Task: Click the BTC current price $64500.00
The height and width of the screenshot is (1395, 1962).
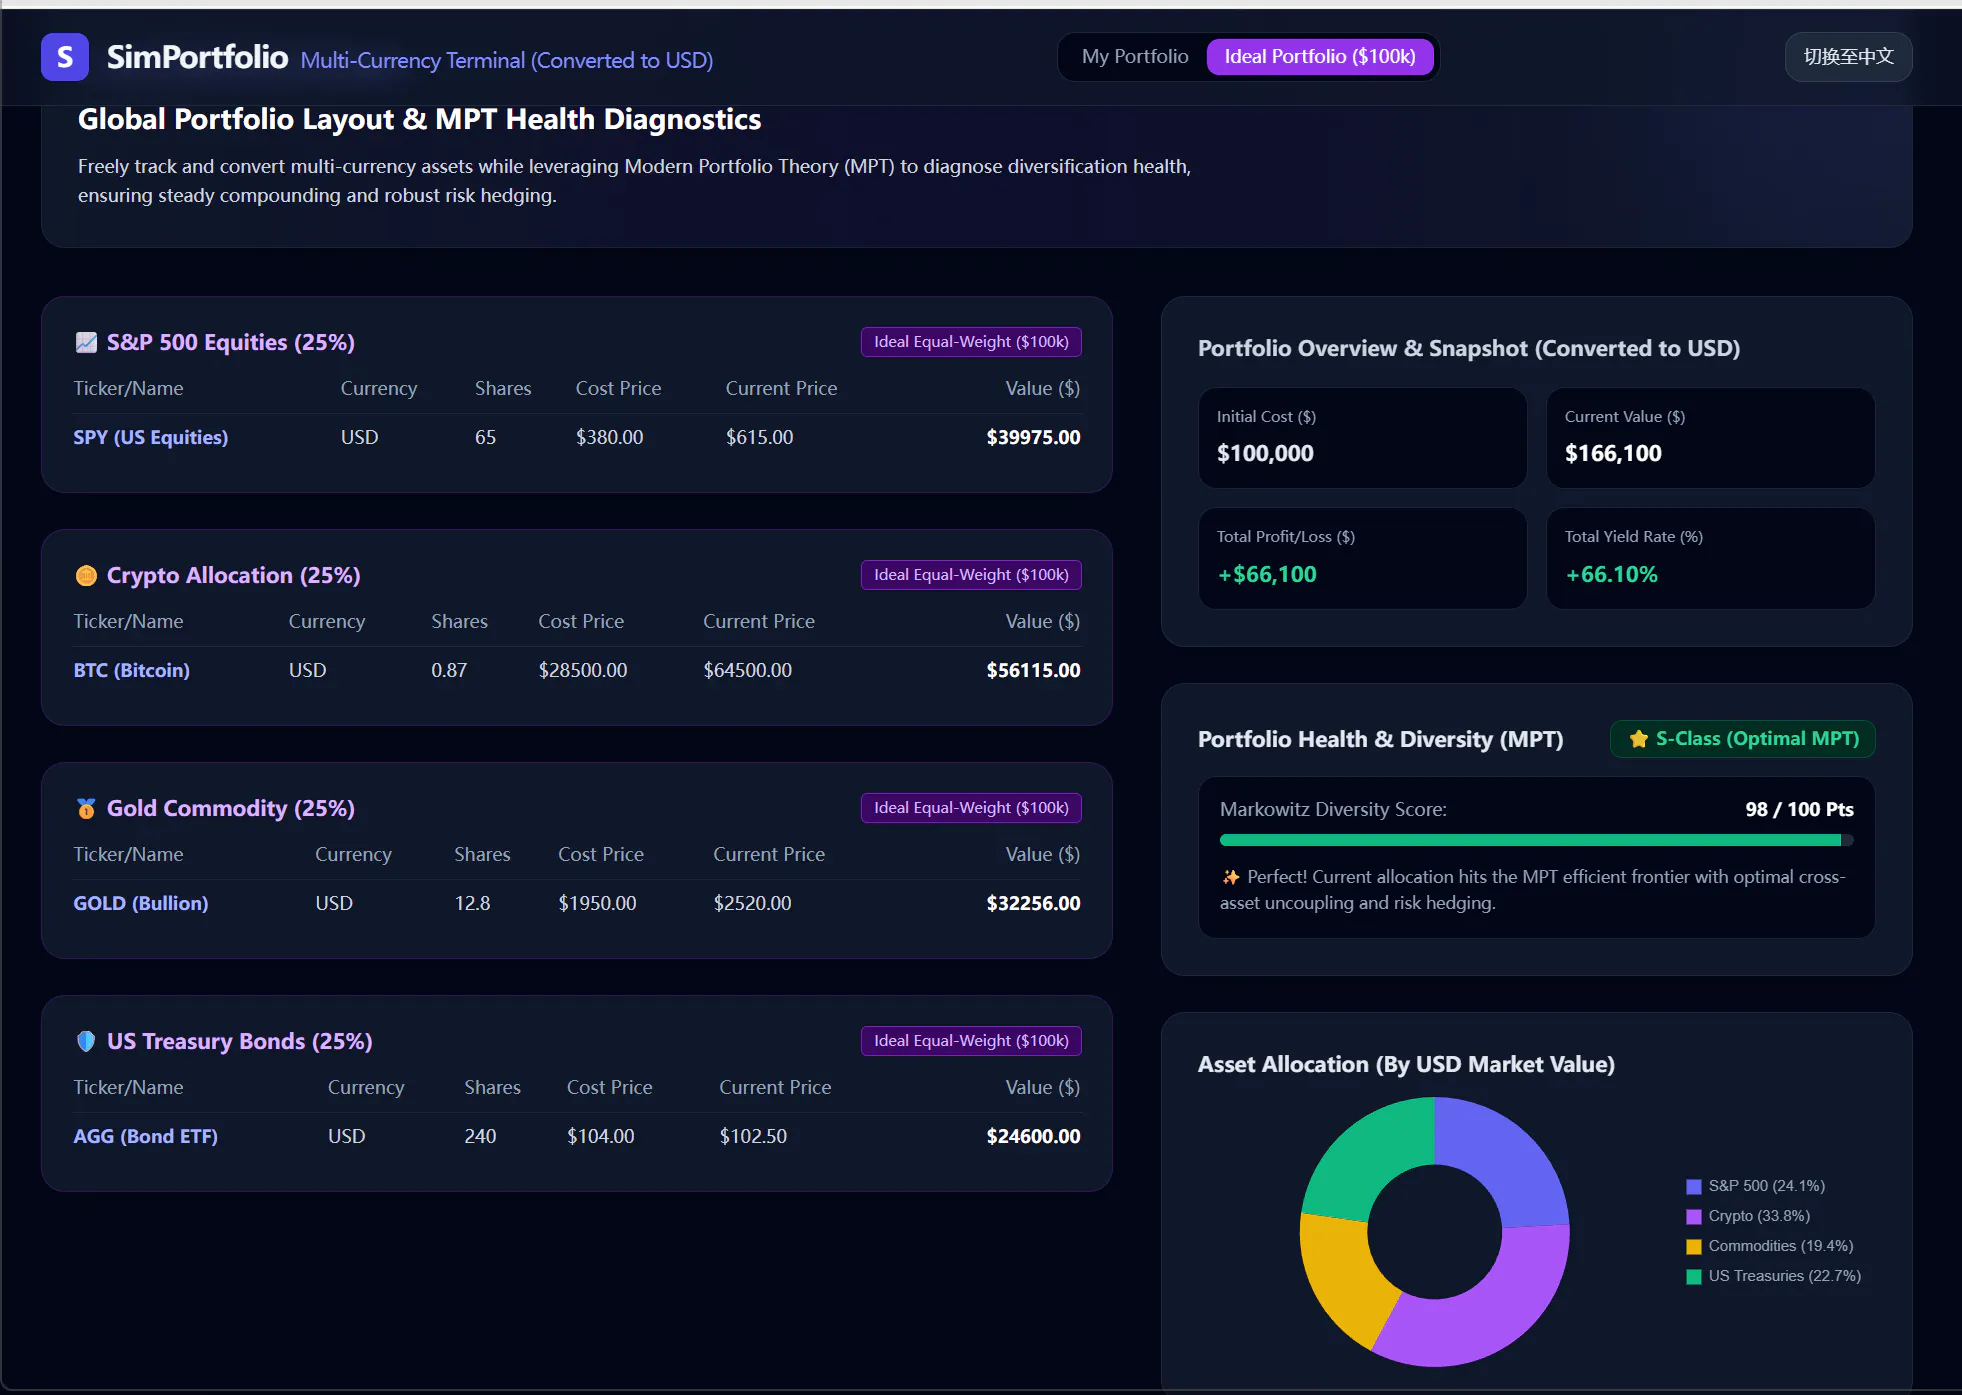Action: click(x=747, y=670)
